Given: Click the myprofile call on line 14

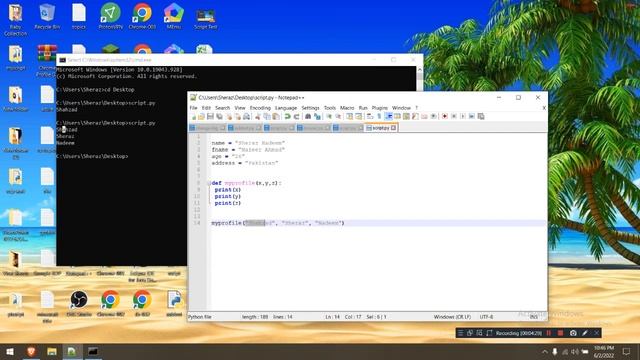Looking at the screenshot, I should coord(278,223).
